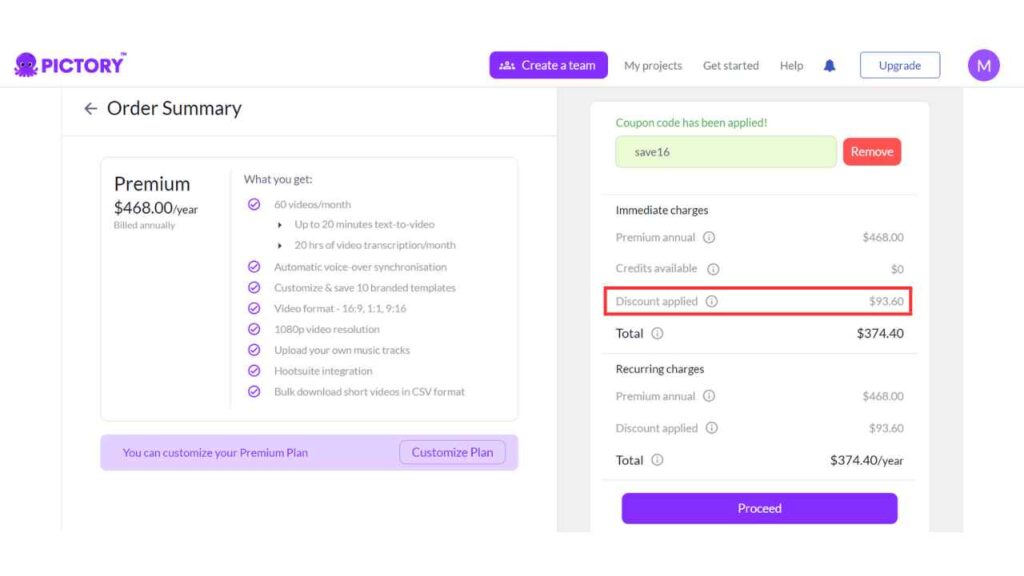Click info icon next to Premium annual in Recurring charges
The height and width of the screenshot is (576, 1024).
(x=709, y=396)
